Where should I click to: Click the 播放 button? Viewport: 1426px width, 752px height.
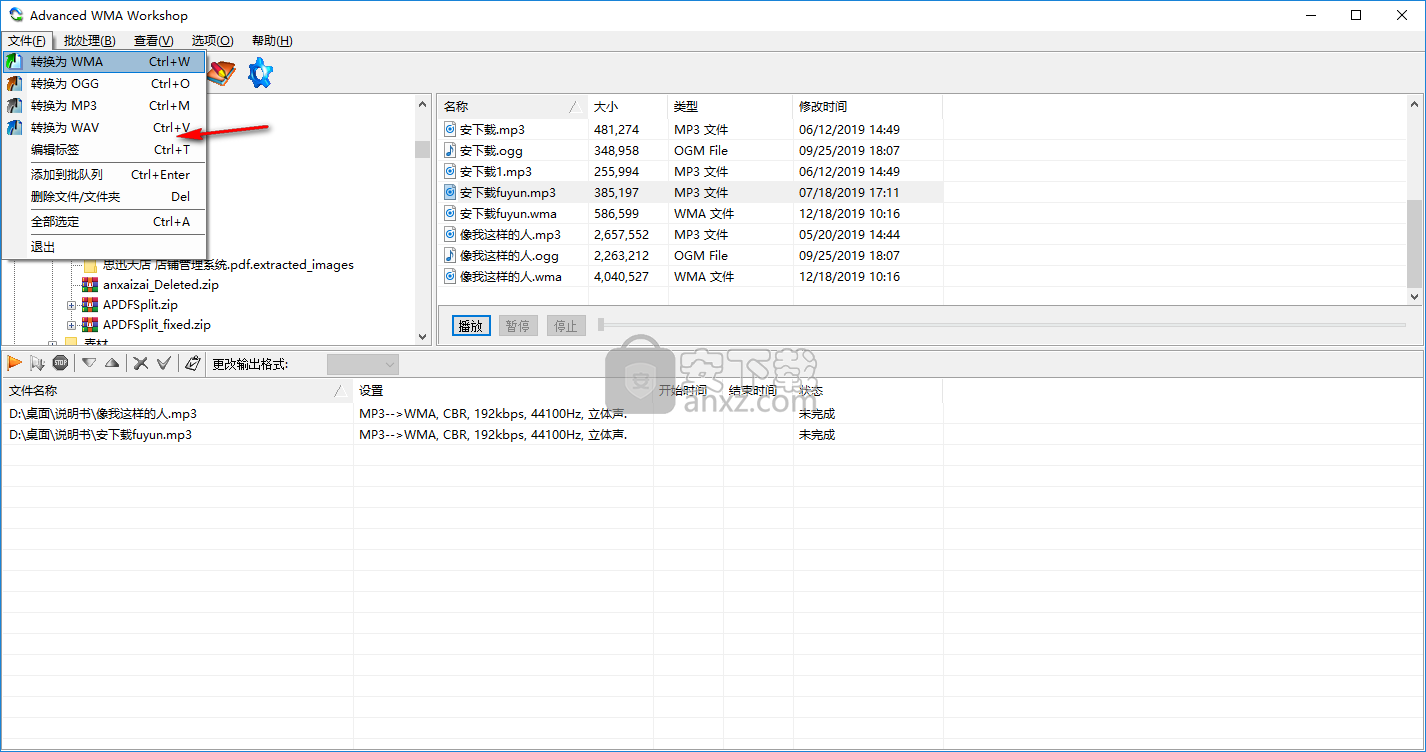[471, 326]
